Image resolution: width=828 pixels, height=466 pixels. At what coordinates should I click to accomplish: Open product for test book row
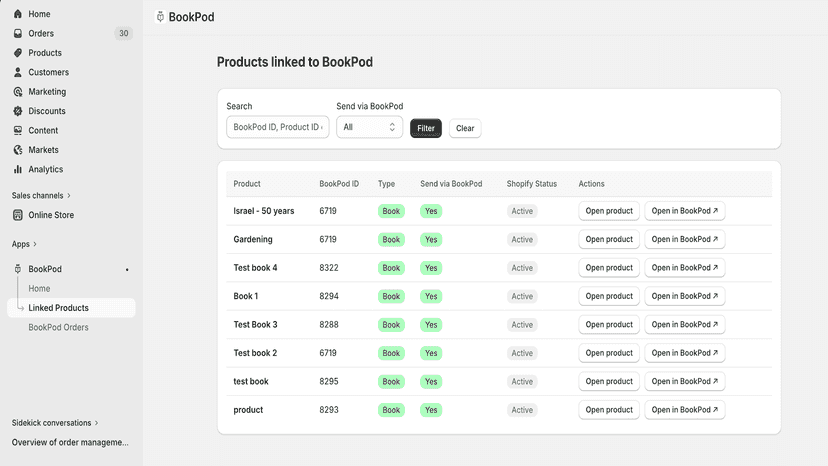click(x=609, y=381)
